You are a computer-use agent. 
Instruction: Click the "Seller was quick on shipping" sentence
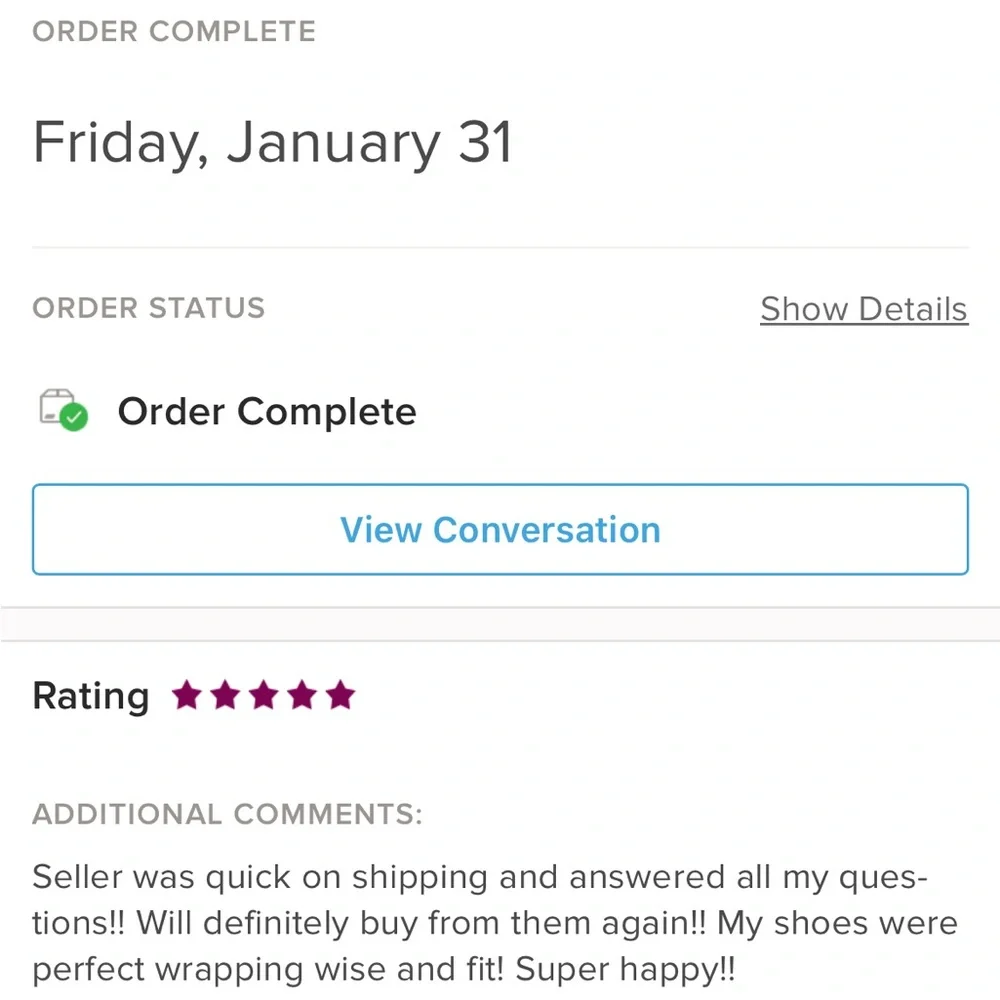pyautogui.click(x=261, y=877)
